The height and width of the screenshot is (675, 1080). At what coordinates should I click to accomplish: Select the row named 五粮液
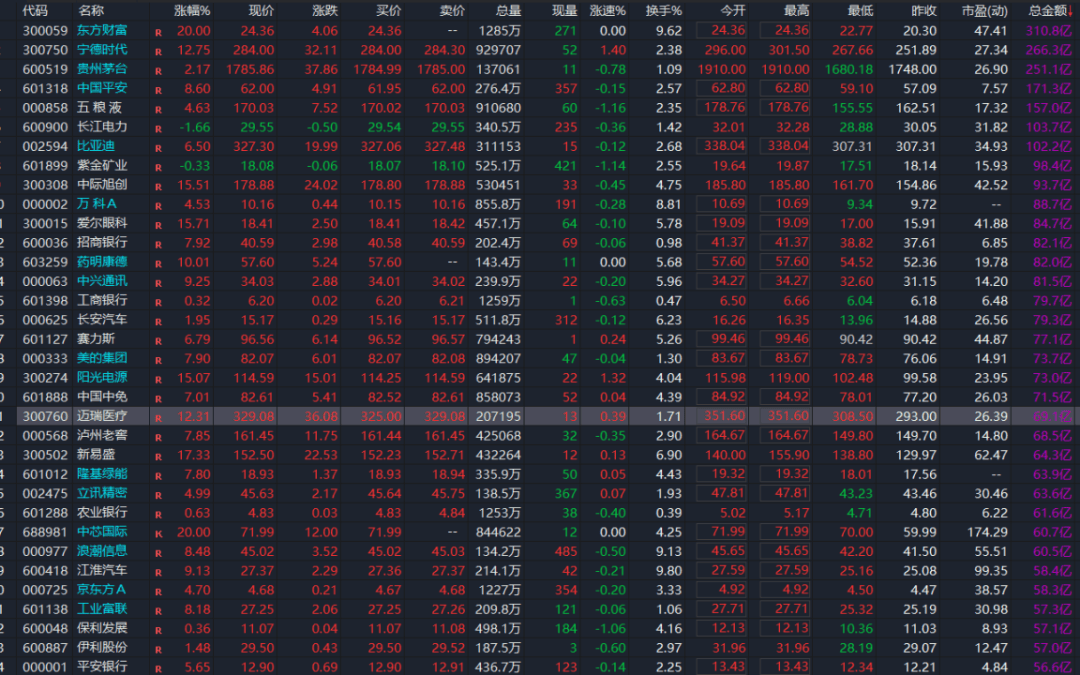(x=540, y=107)
